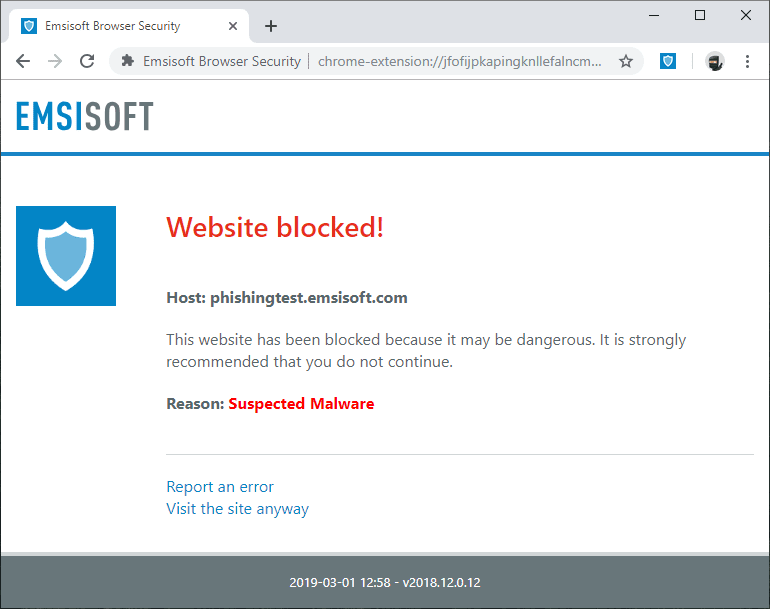Click the Report an error link
Screen dimensions: 770x609
(x=220, y=487)
